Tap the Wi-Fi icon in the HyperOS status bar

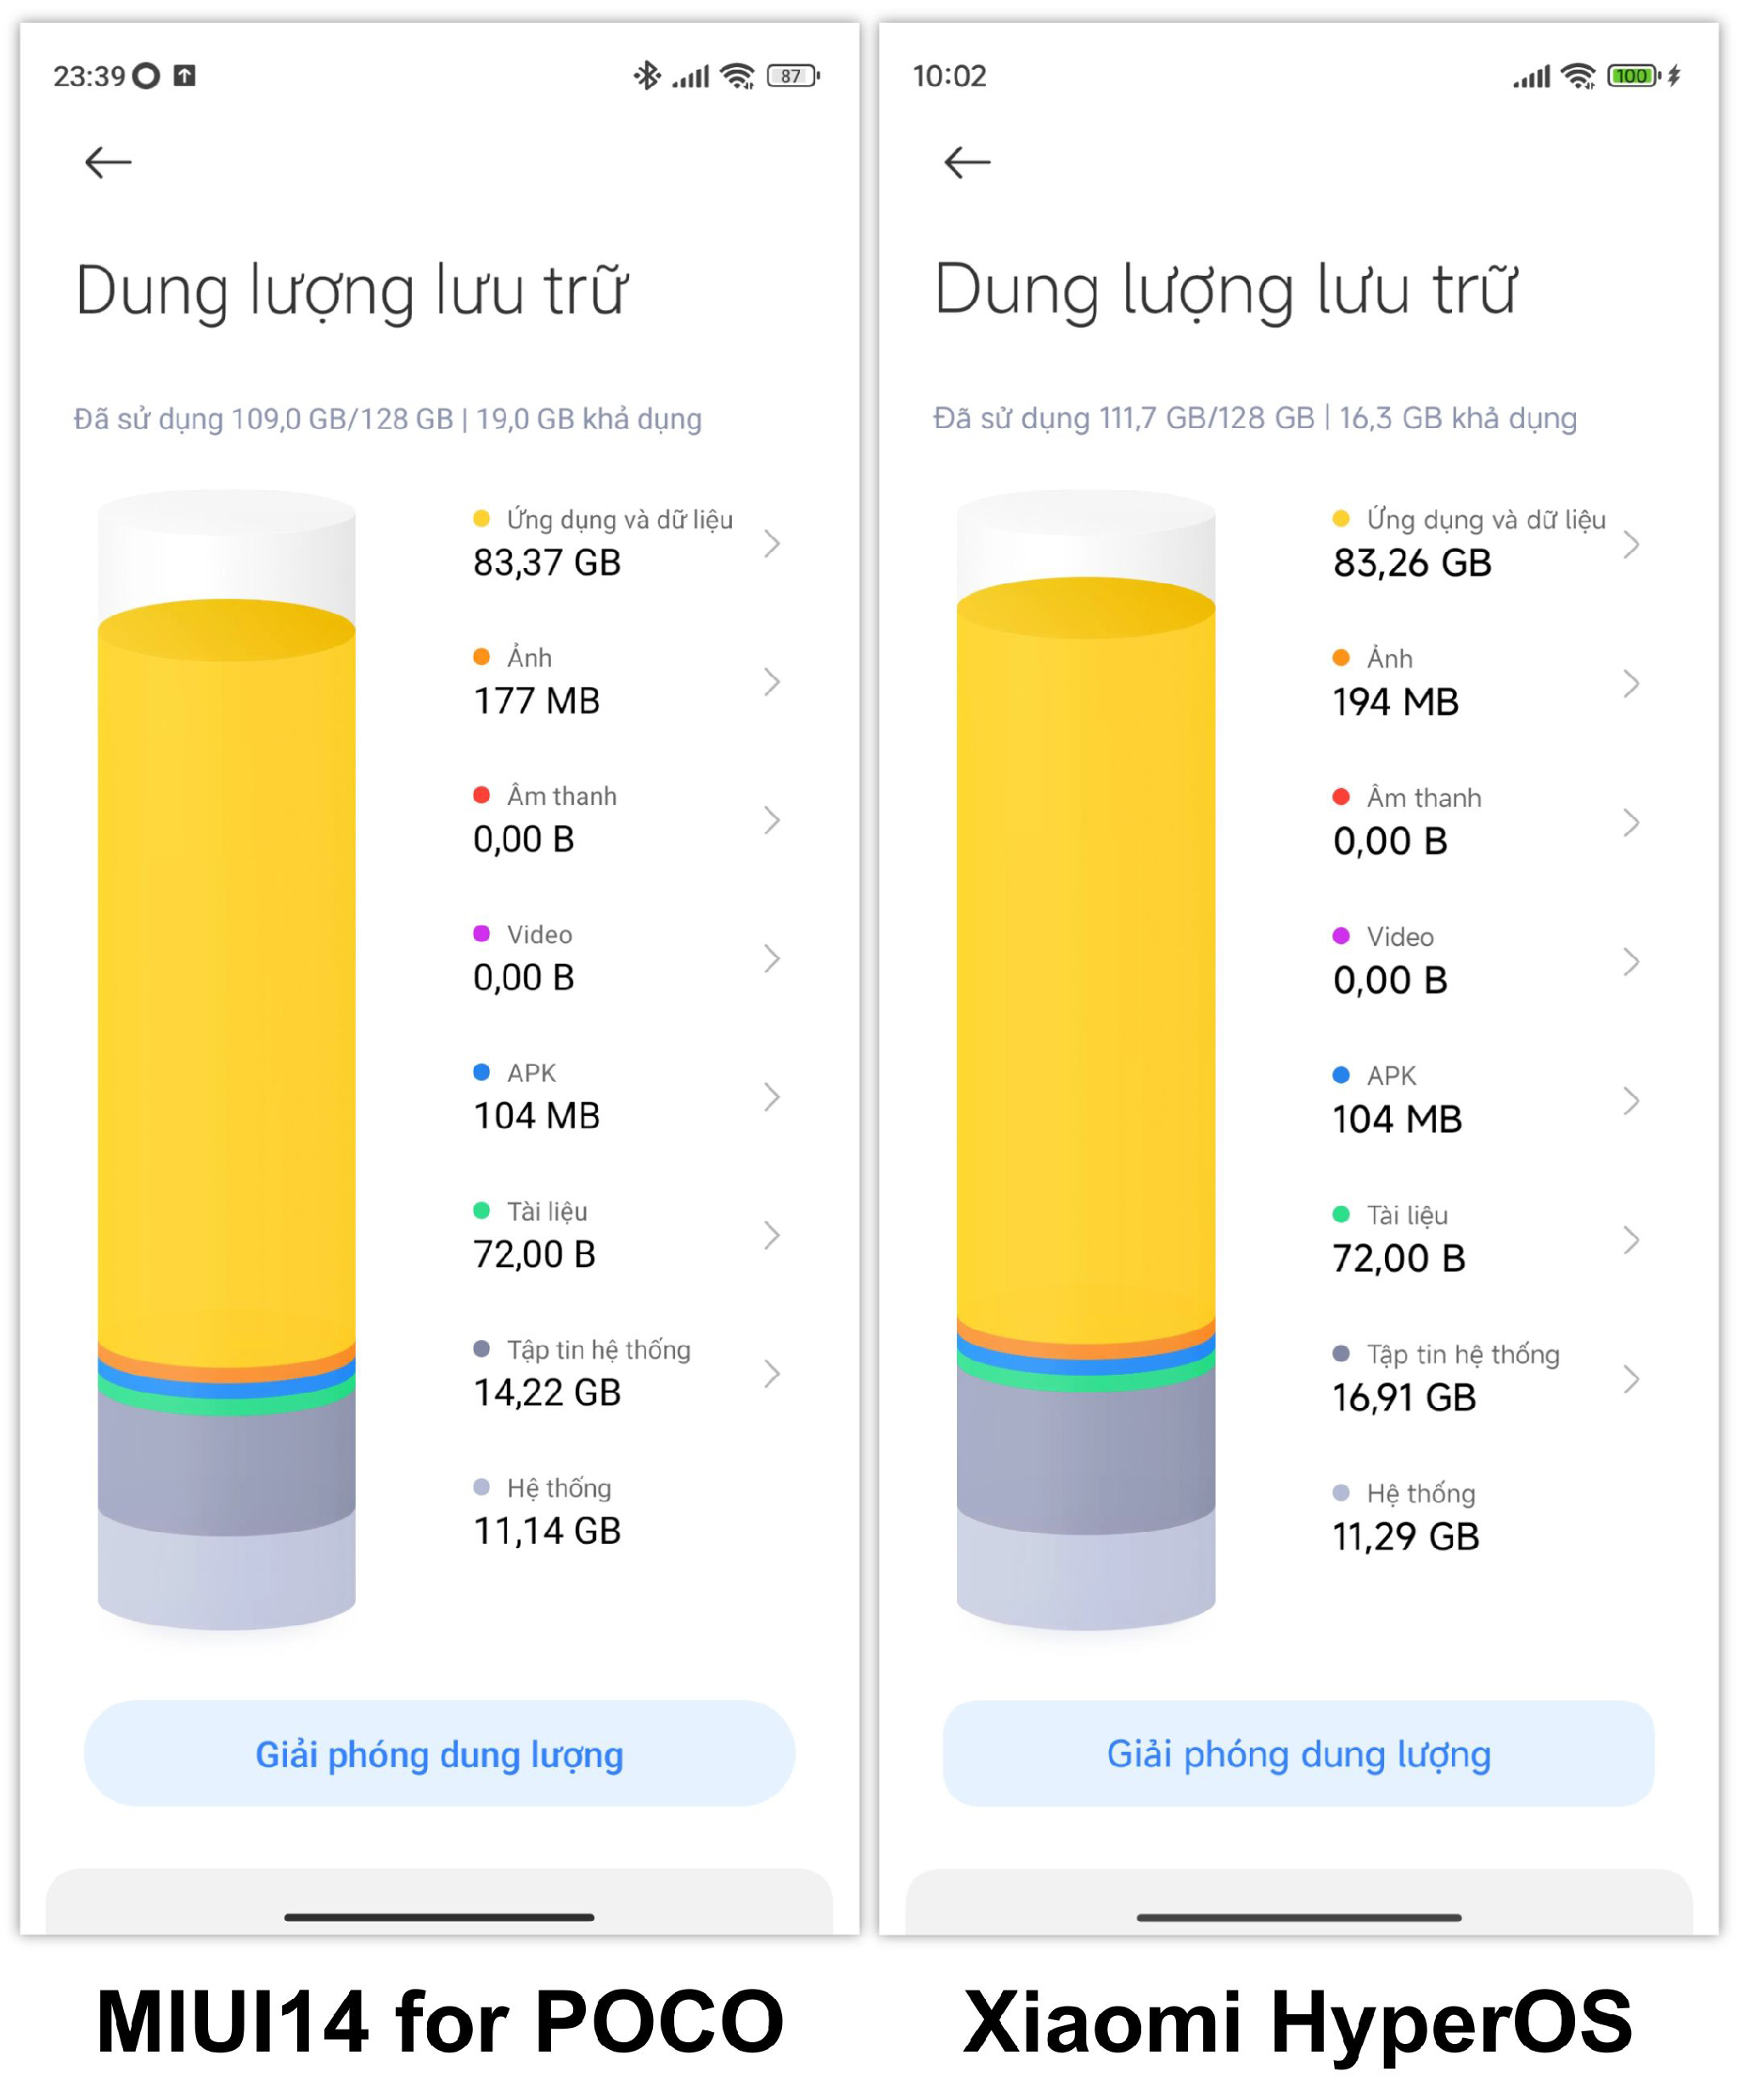click(1579, 76)
